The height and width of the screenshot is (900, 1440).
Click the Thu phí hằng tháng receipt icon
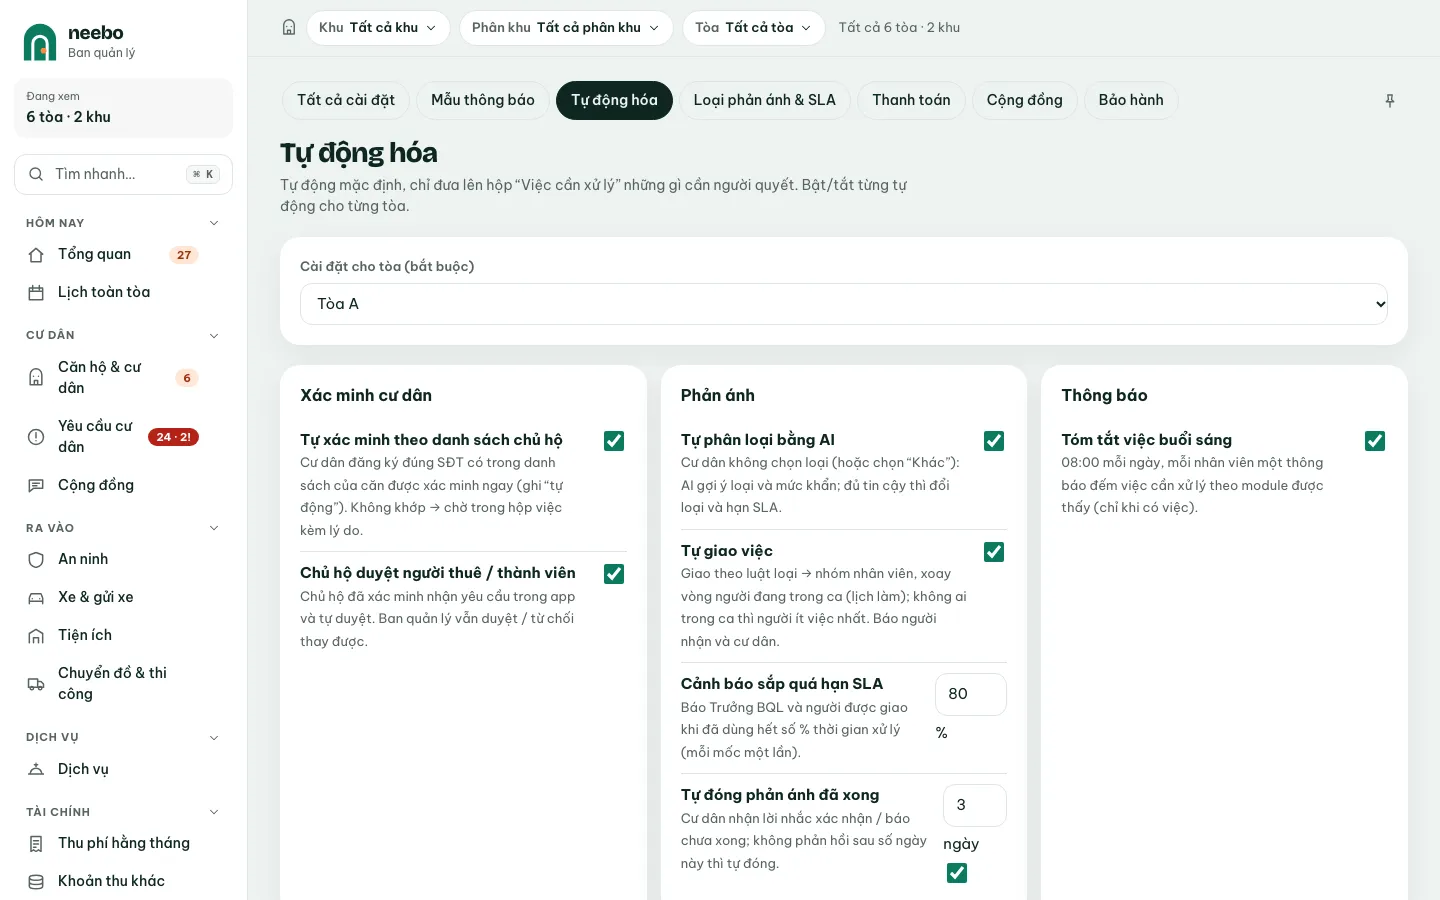pyautogui.click(x=36, y=844)
